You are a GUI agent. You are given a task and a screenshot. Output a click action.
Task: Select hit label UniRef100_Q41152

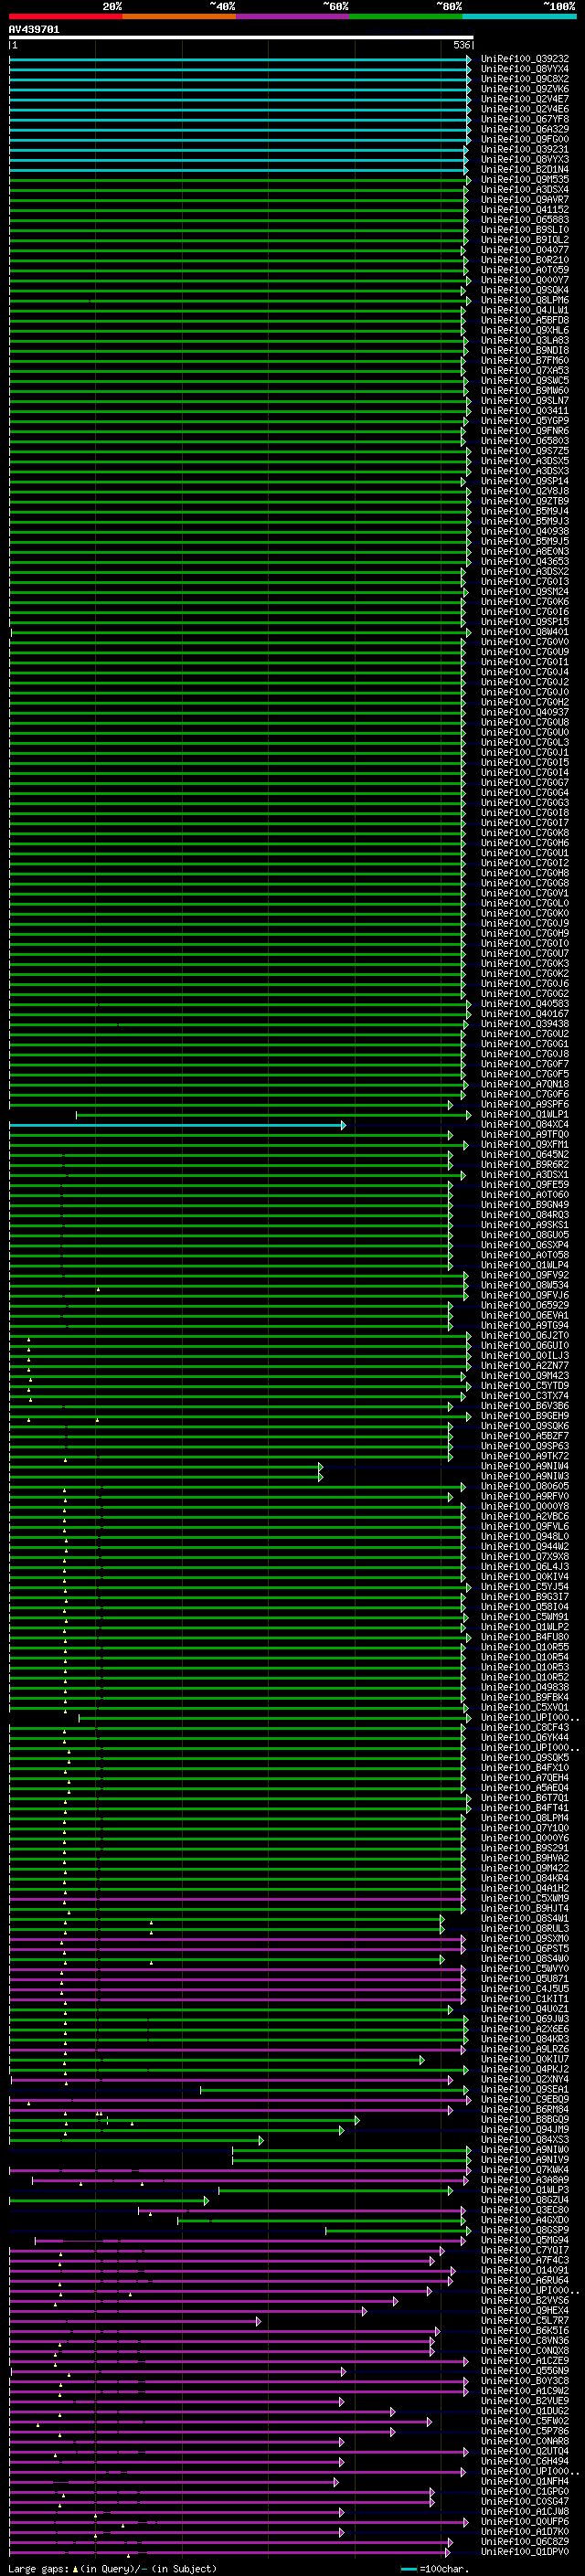click(x=525, y=210)
